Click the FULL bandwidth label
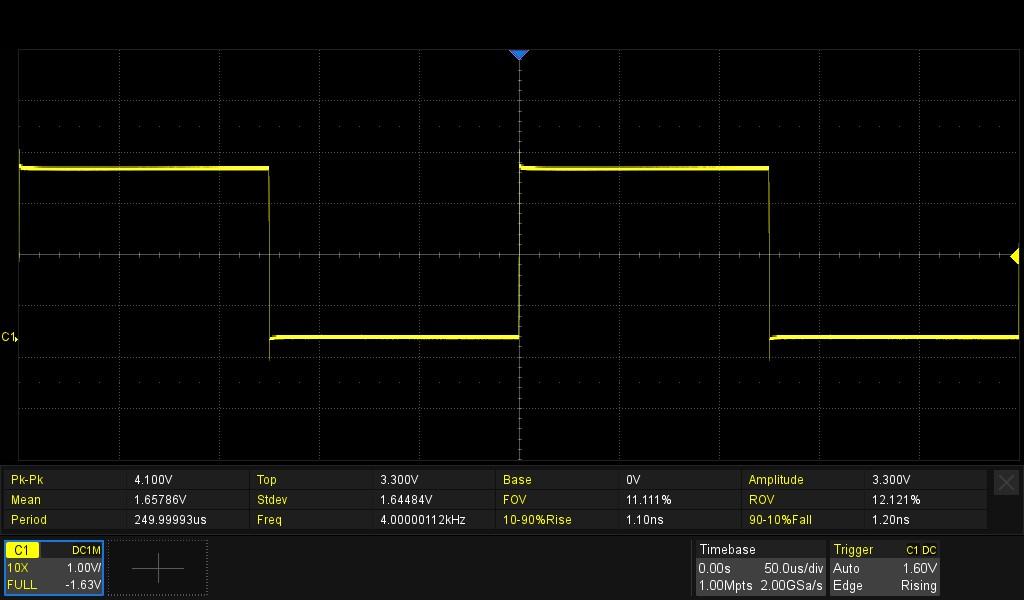Screen dimensions: 1024x600 [x=22, y=585]
